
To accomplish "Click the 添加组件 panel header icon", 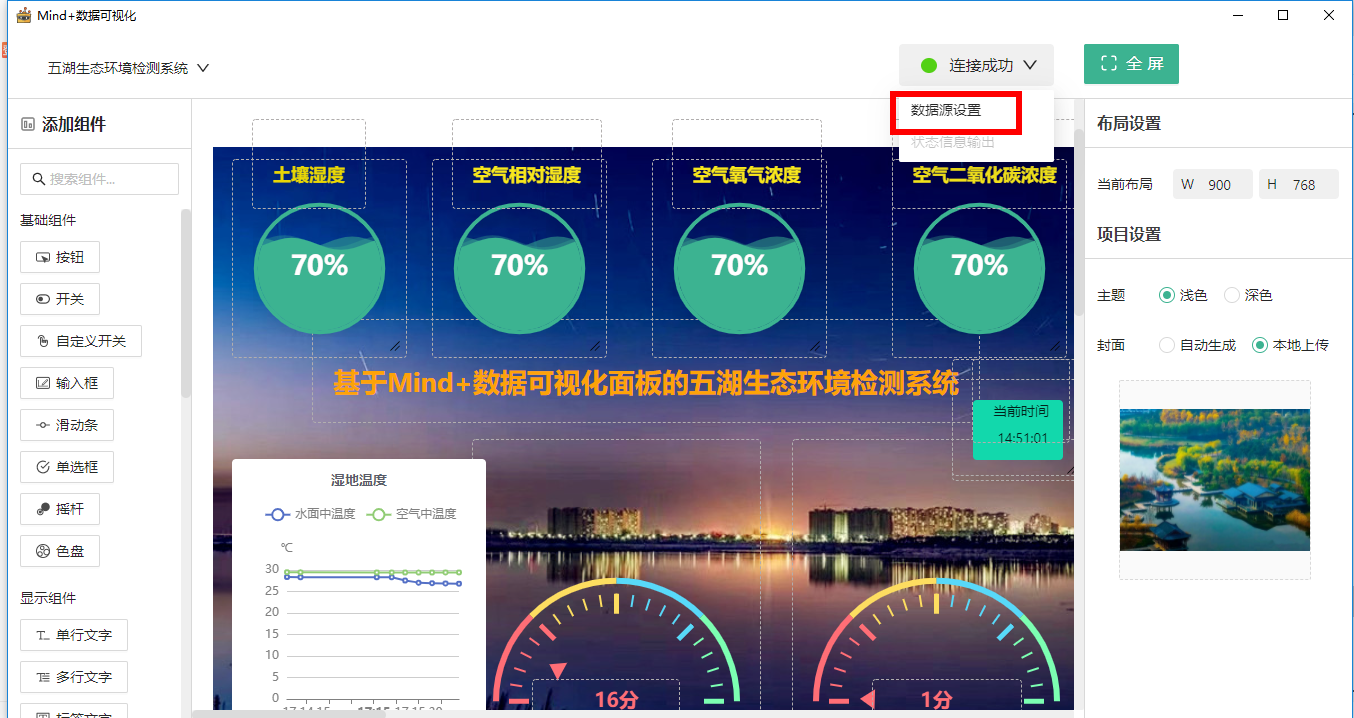I will click(28, 125).
